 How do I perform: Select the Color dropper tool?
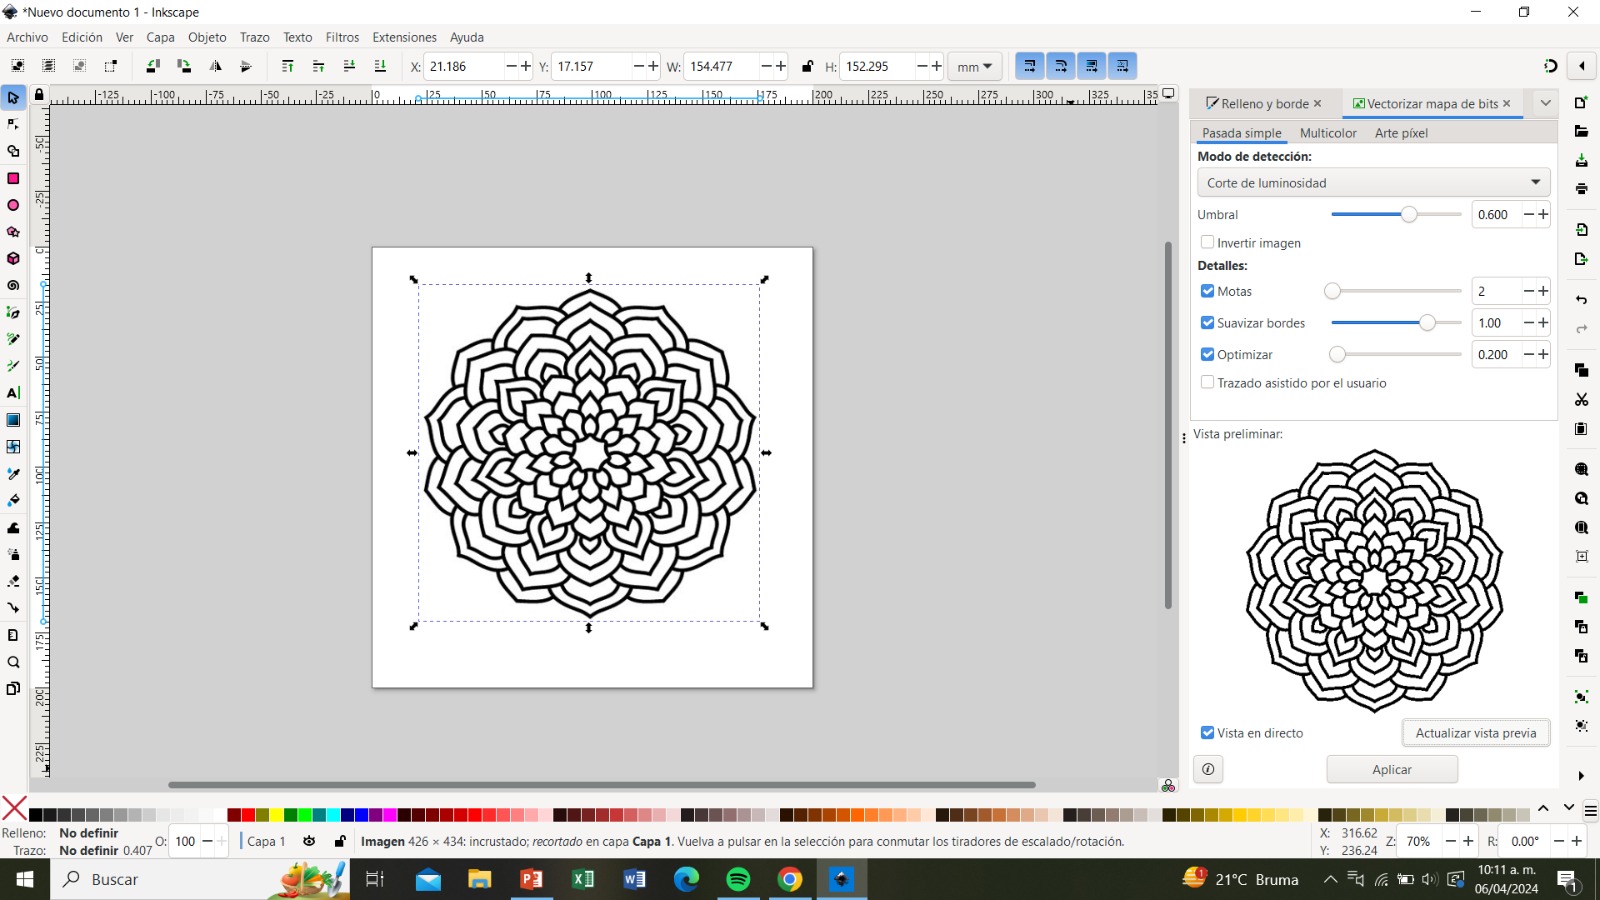[x=13, y=473]
